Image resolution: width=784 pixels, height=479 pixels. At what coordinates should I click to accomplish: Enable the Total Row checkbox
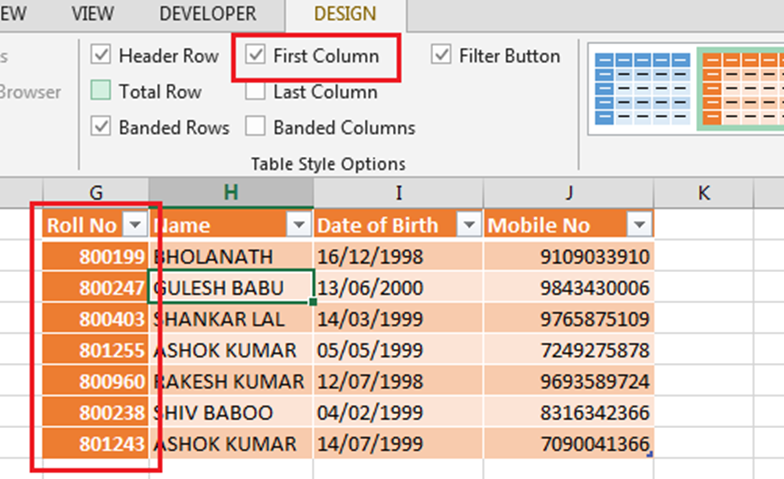(x=101, y=92)
